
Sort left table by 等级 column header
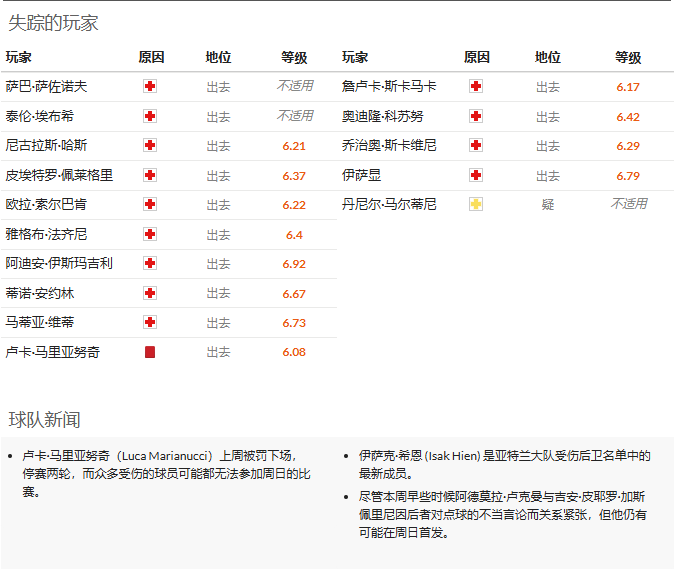point(294,58)
